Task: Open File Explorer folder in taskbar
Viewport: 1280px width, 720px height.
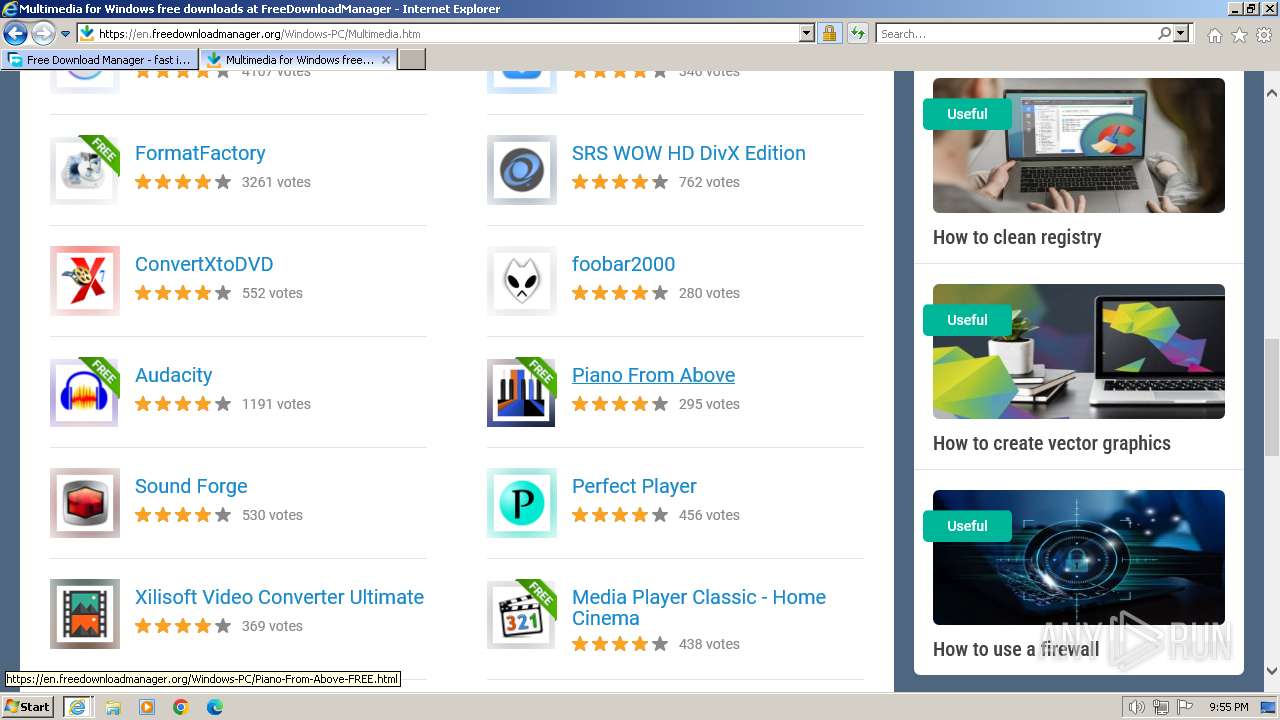Action: coord(113,707)
